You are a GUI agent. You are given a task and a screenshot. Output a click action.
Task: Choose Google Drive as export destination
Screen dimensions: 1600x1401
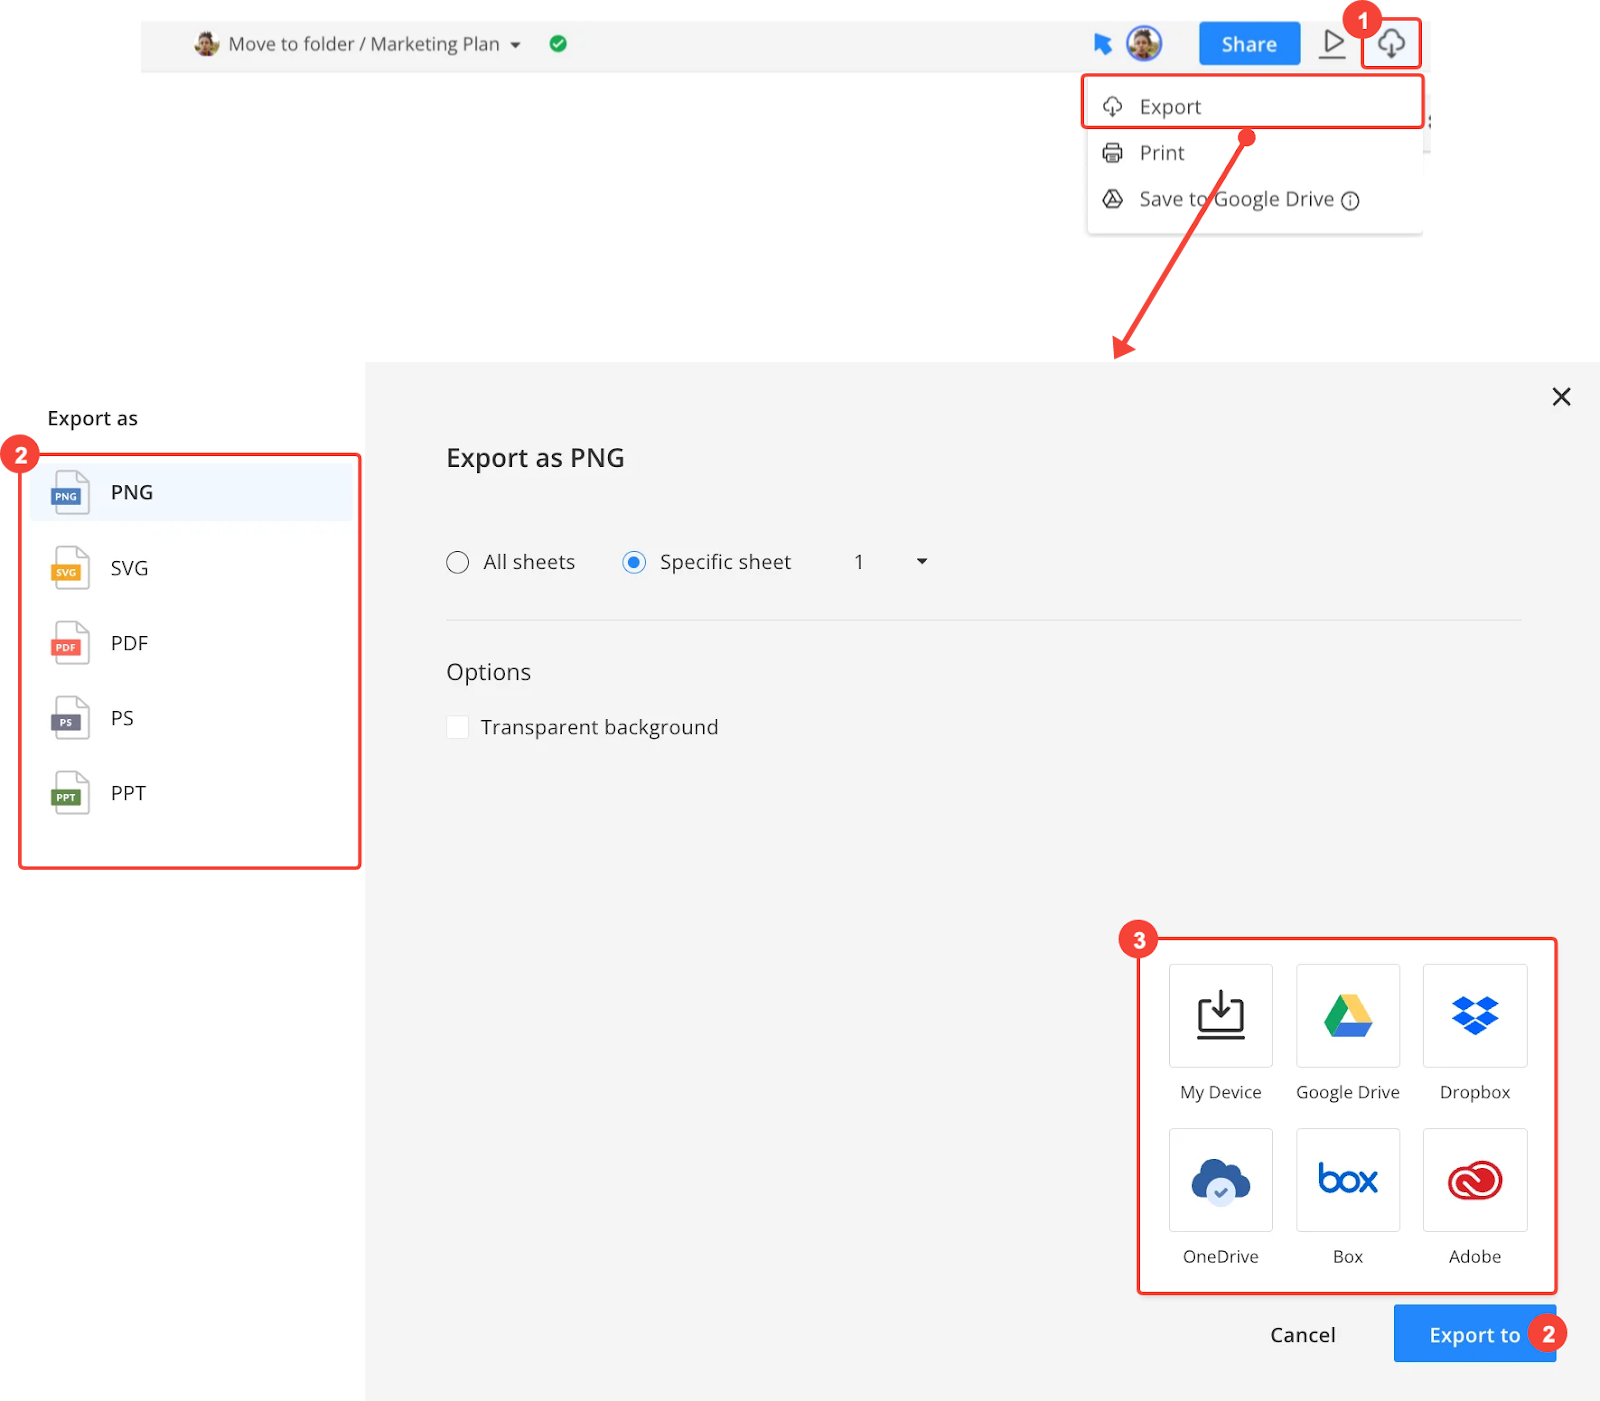[x=1348, y=1016]
